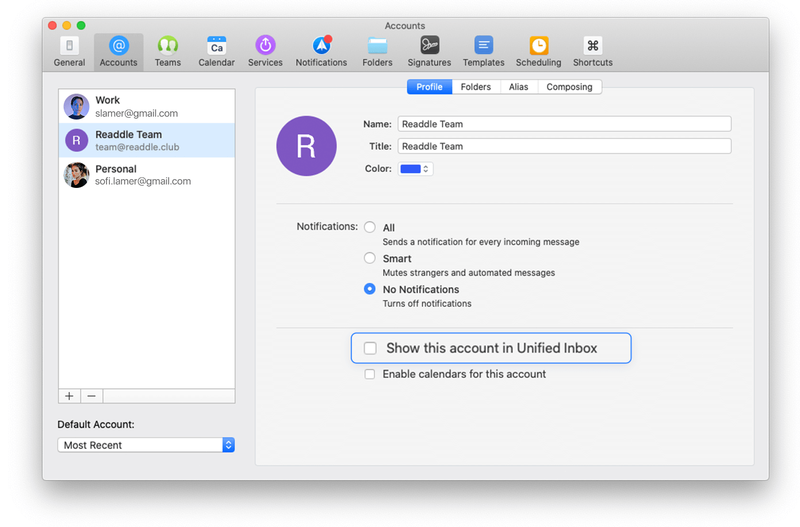Click the minus button to remove account
The width and height of the screenshot is (800, 527).
coord(91,396)
